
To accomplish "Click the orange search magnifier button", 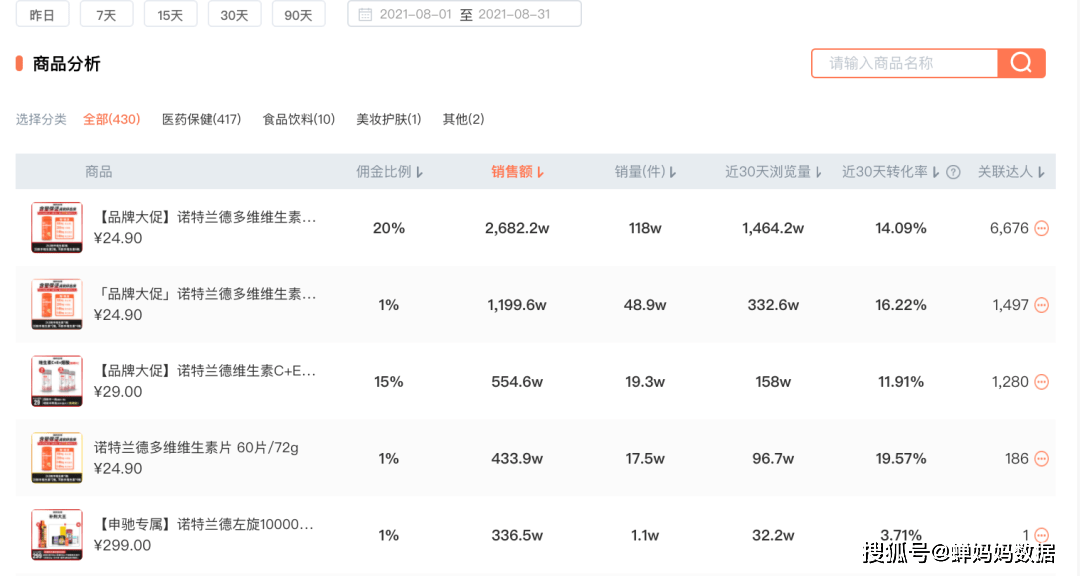I will 1021,63.
